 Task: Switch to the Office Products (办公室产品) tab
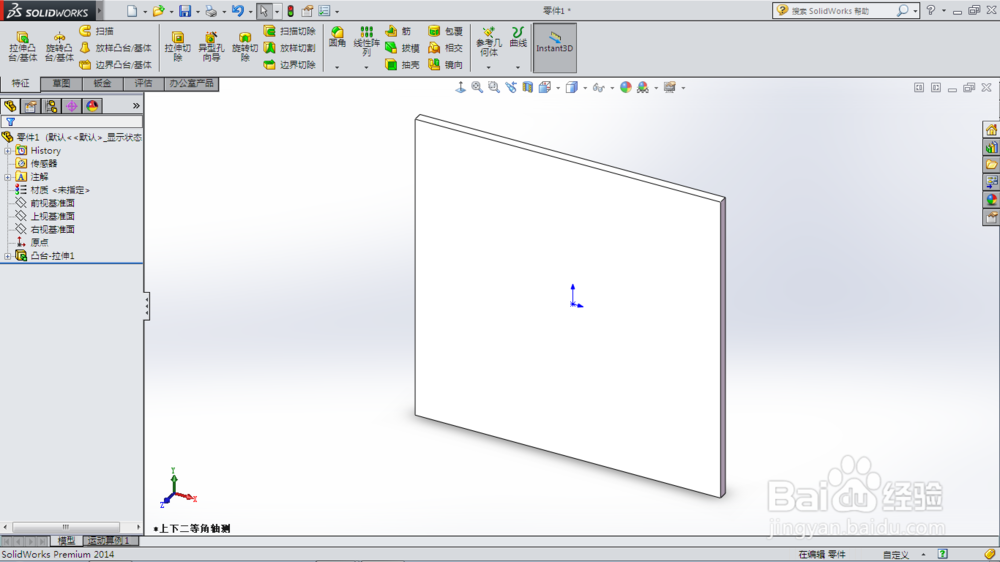pyautogui.click(x=191, y=84)
